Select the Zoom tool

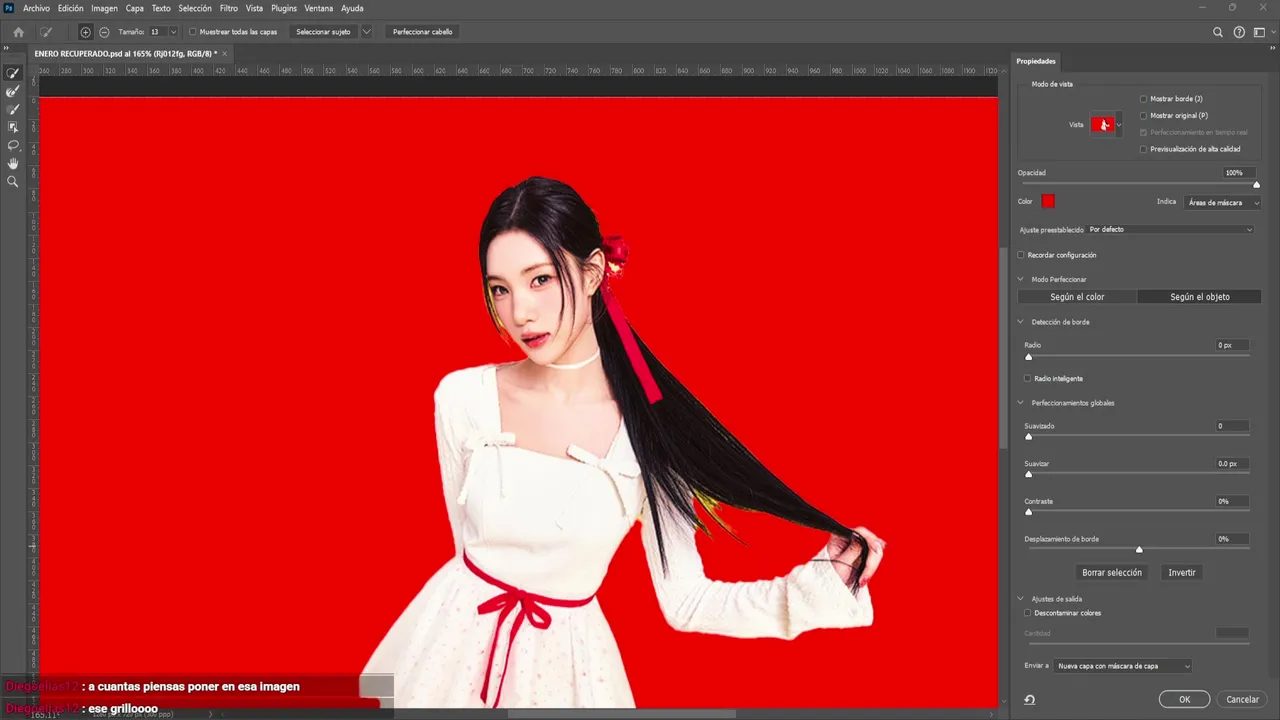[x=13, y=182]
